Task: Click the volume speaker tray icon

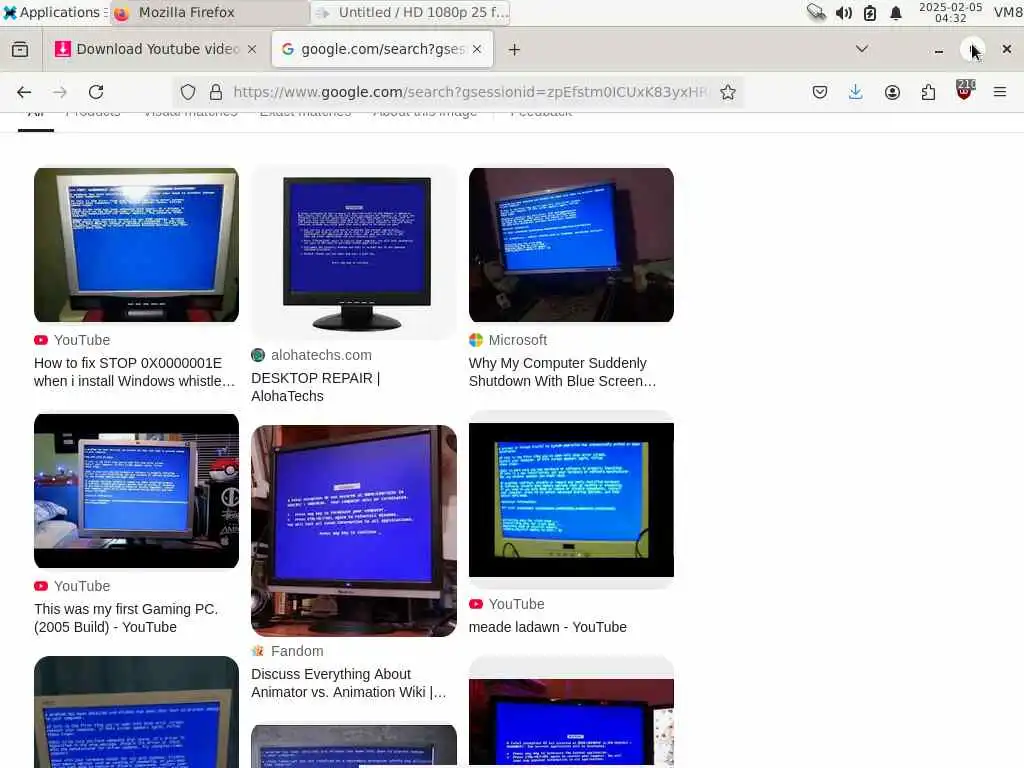Action: click(x=844, y=12)
